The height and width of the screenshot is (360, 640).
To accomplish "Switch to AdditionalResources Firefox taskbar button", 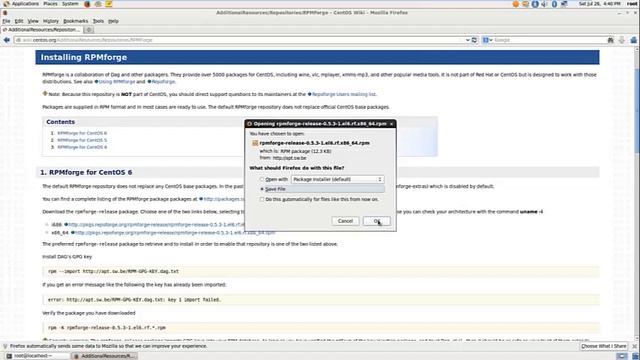I will point(104,356).
